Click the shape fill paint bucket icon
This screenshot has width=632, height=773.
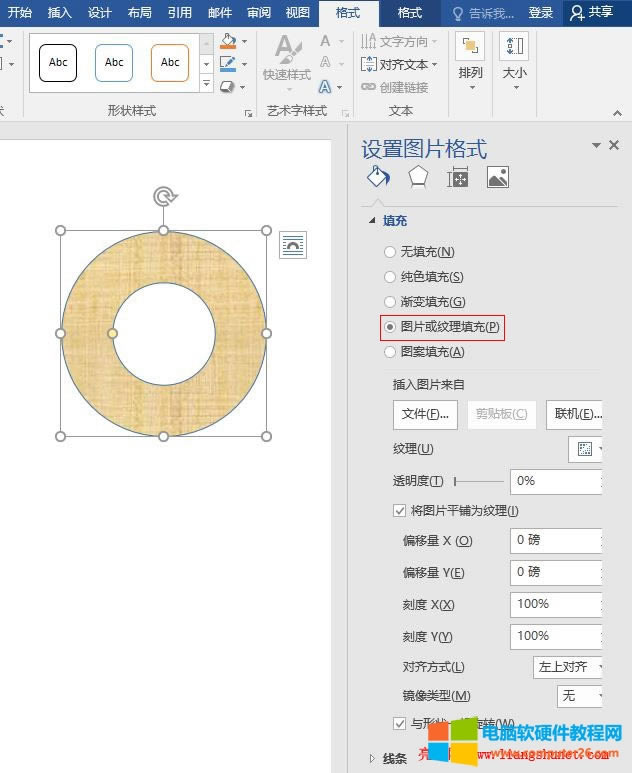tap(228, 42)
